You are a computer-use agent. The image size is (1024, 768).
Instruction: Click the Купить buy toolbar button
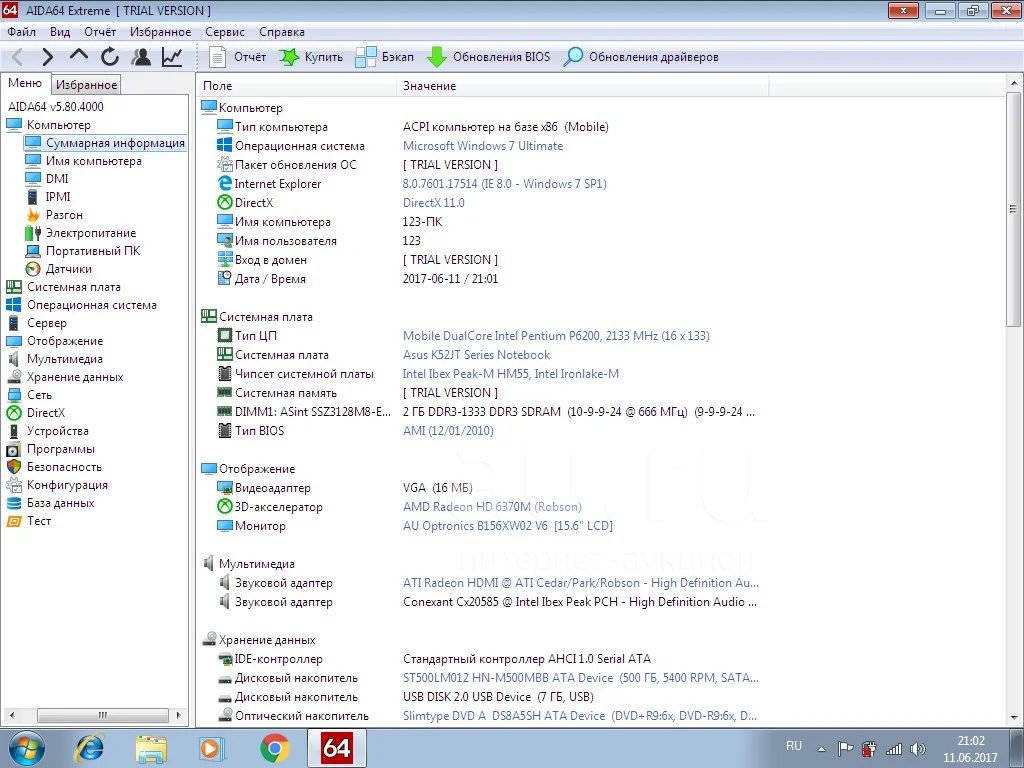311,57
